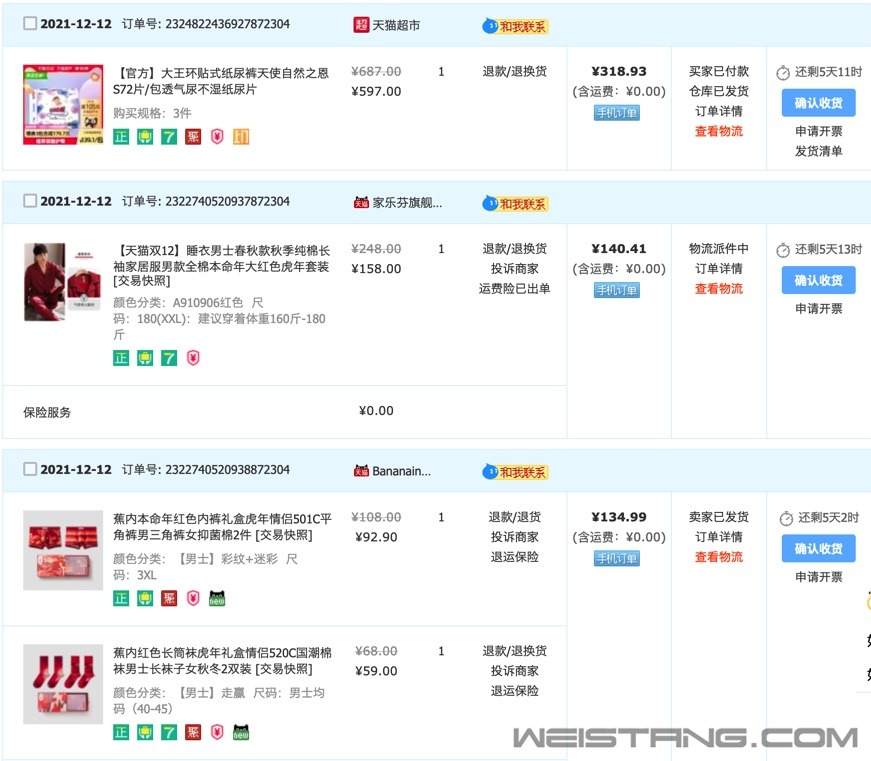Click the orange badge under the diaper item
The width and height of the screenshot is (871, 761).
pyautogui.click(x=241, y=137)
